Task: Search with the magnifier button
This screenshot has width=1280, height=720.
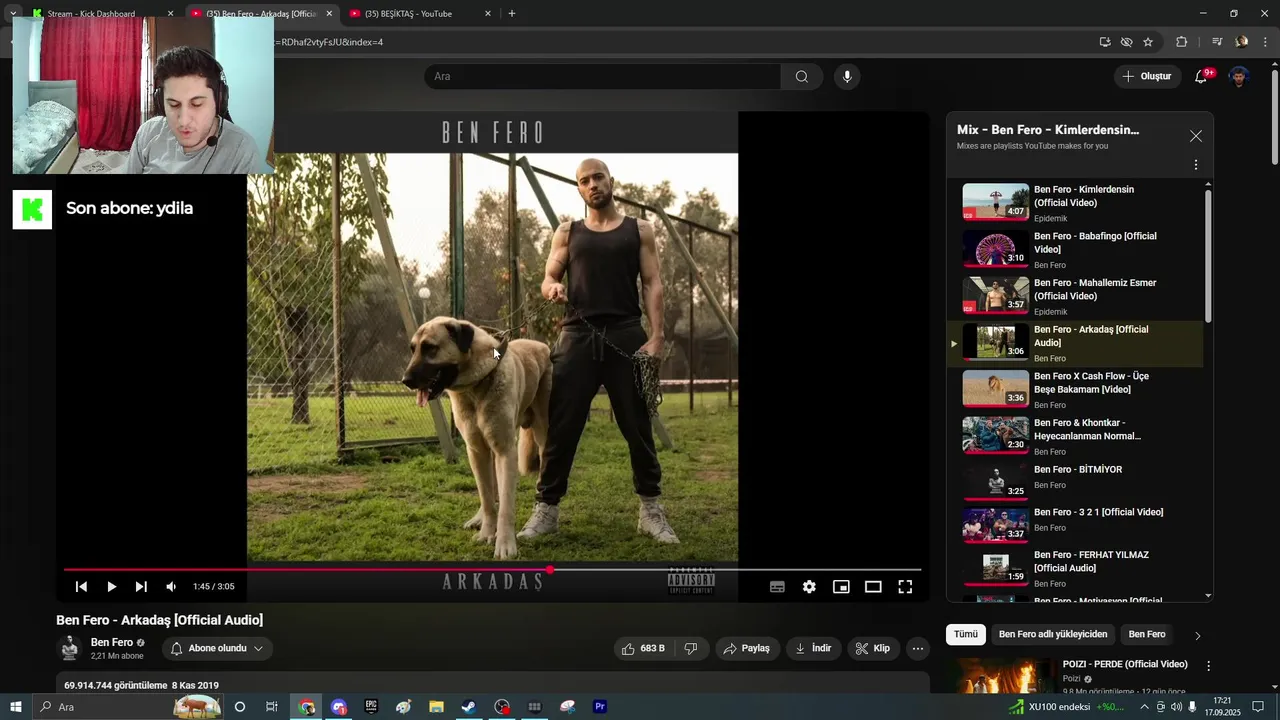Action: click(802, 77)
